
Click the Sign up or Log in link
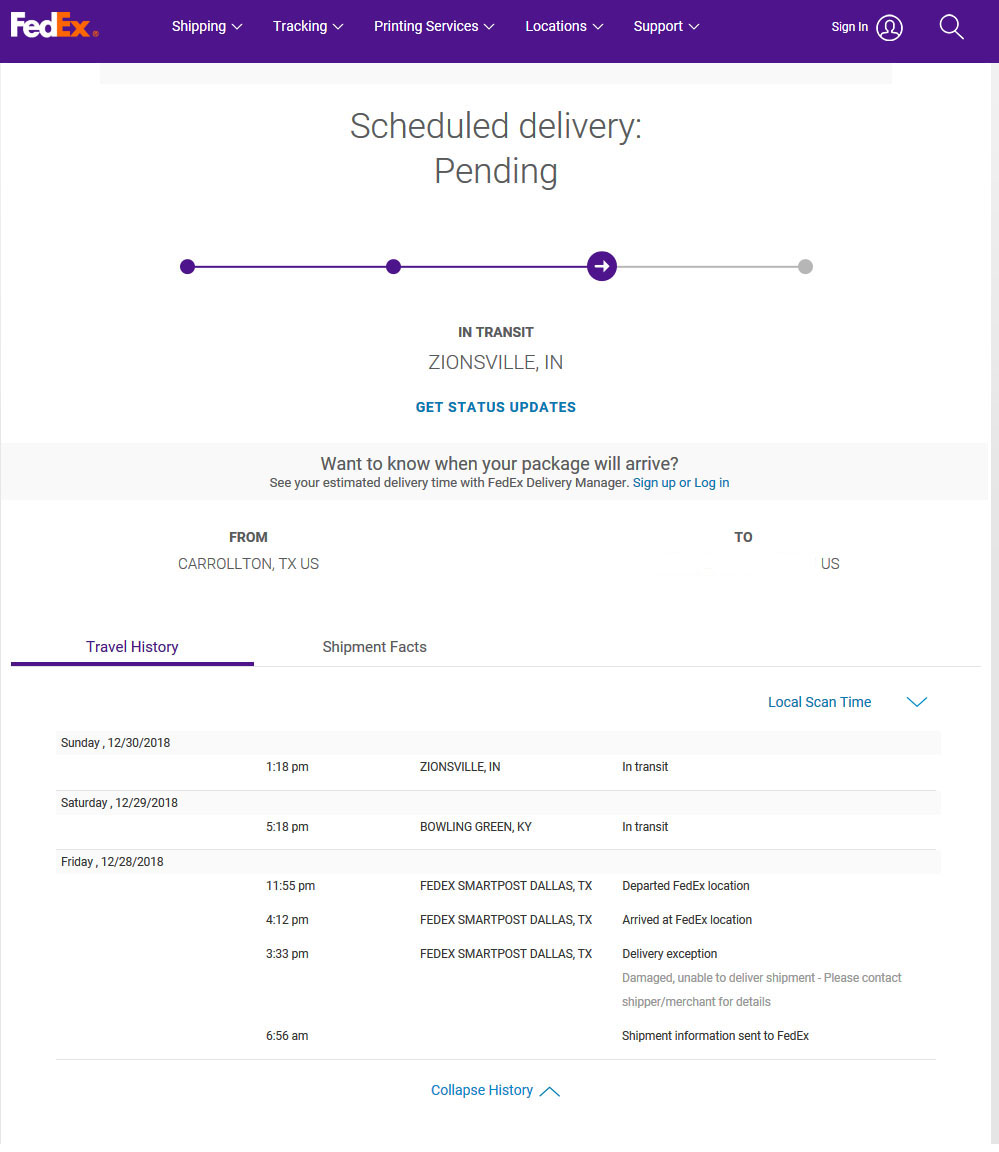(x=681, y=483)
